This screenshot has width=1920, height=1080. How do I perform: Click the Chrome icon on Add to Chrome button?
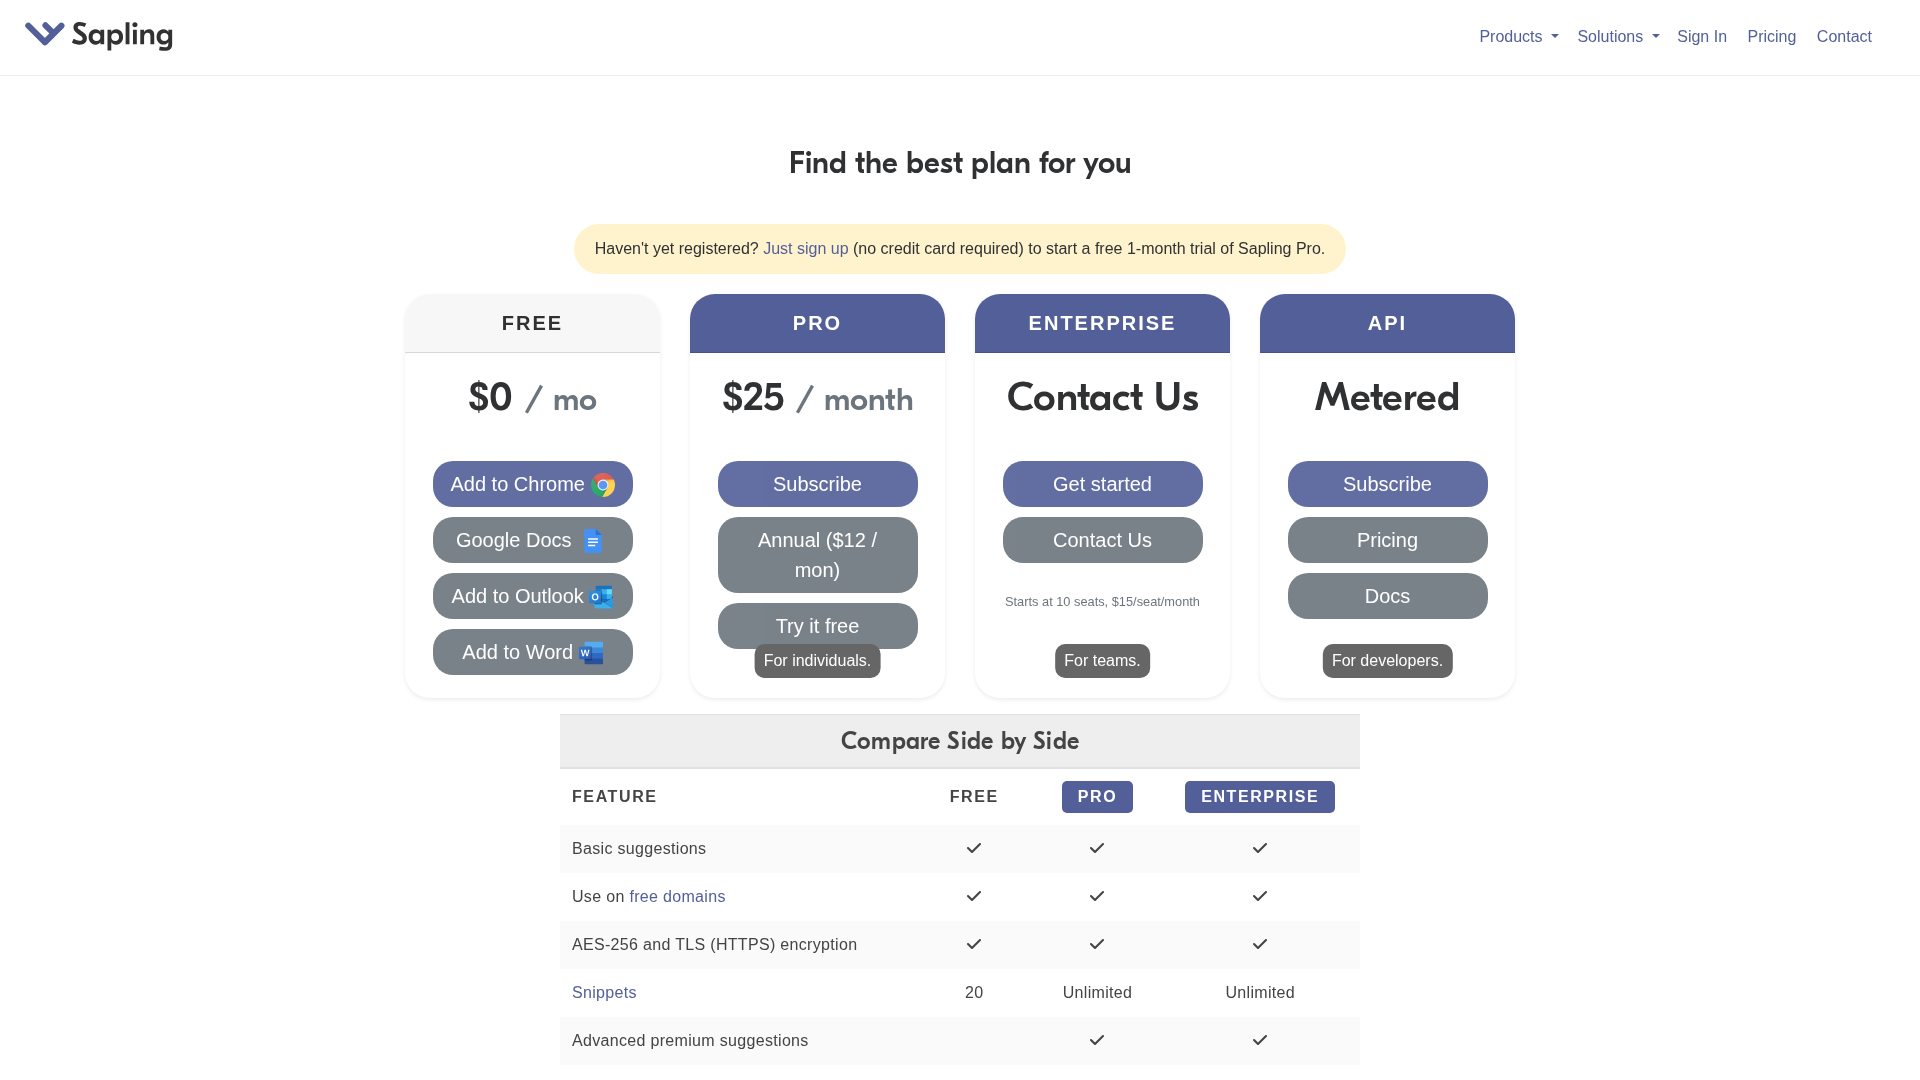click(x=603, y=486)
